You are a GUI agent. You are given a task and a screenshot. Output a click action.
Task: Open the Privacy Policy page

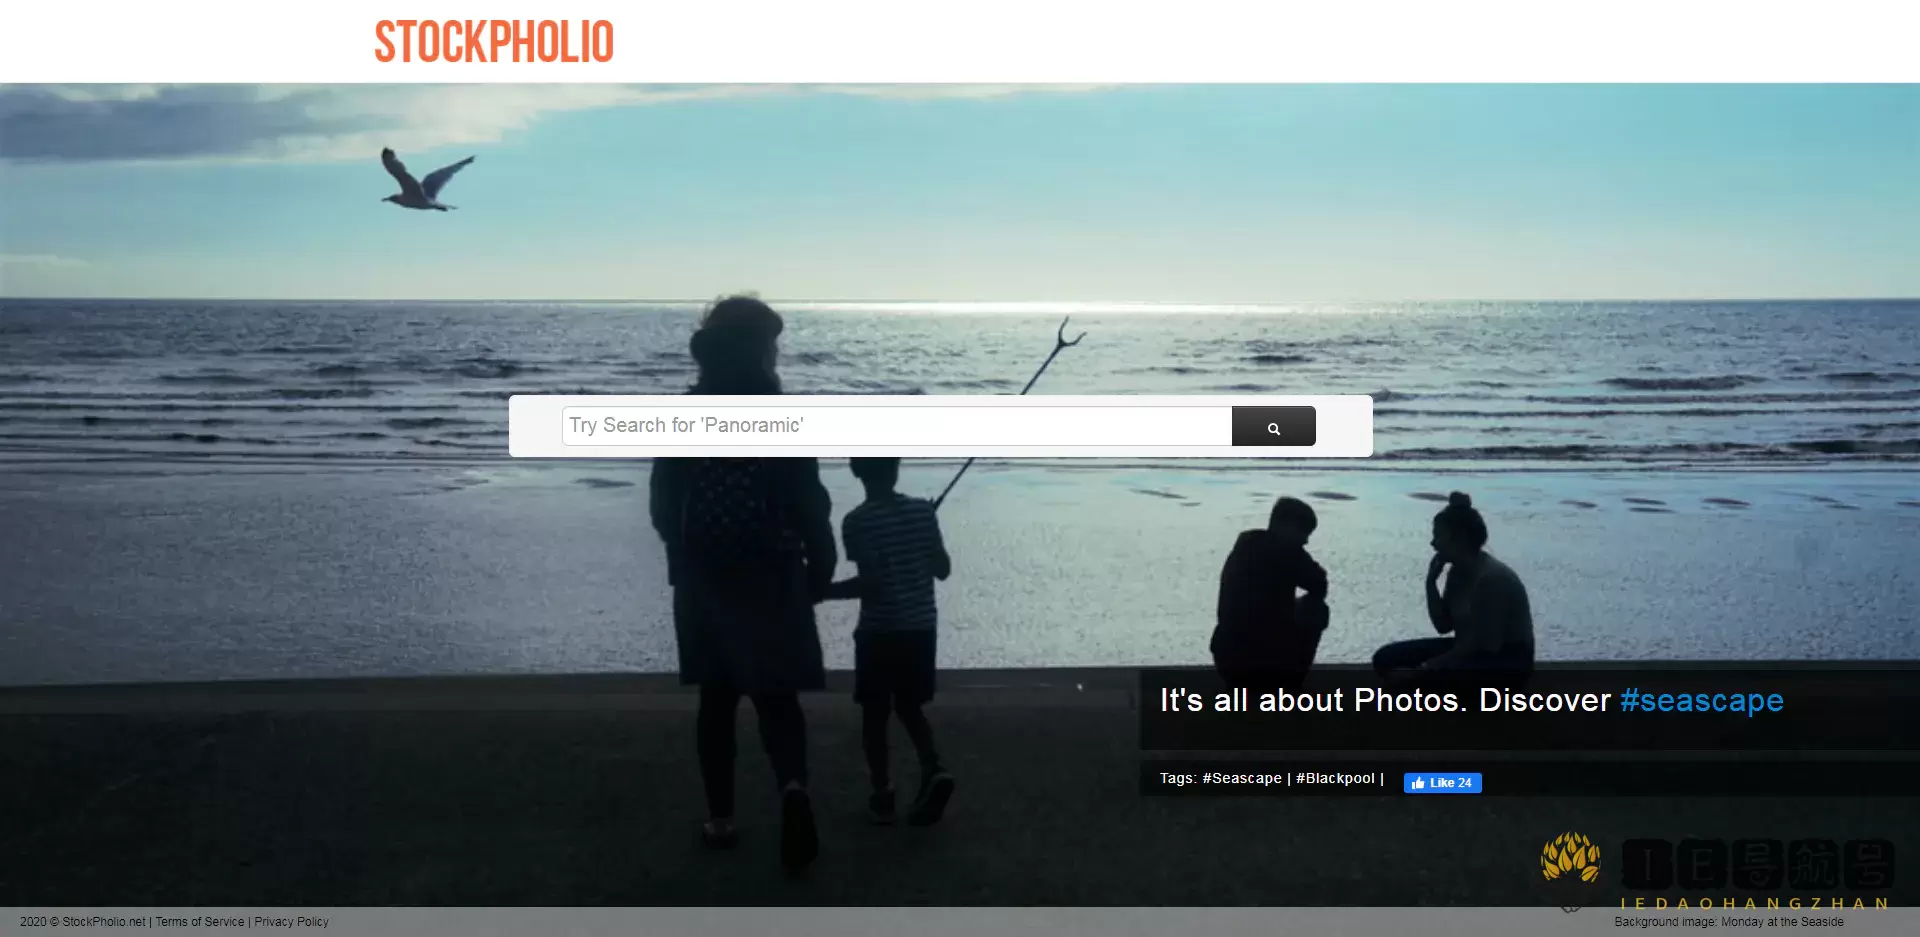[291, 922]
